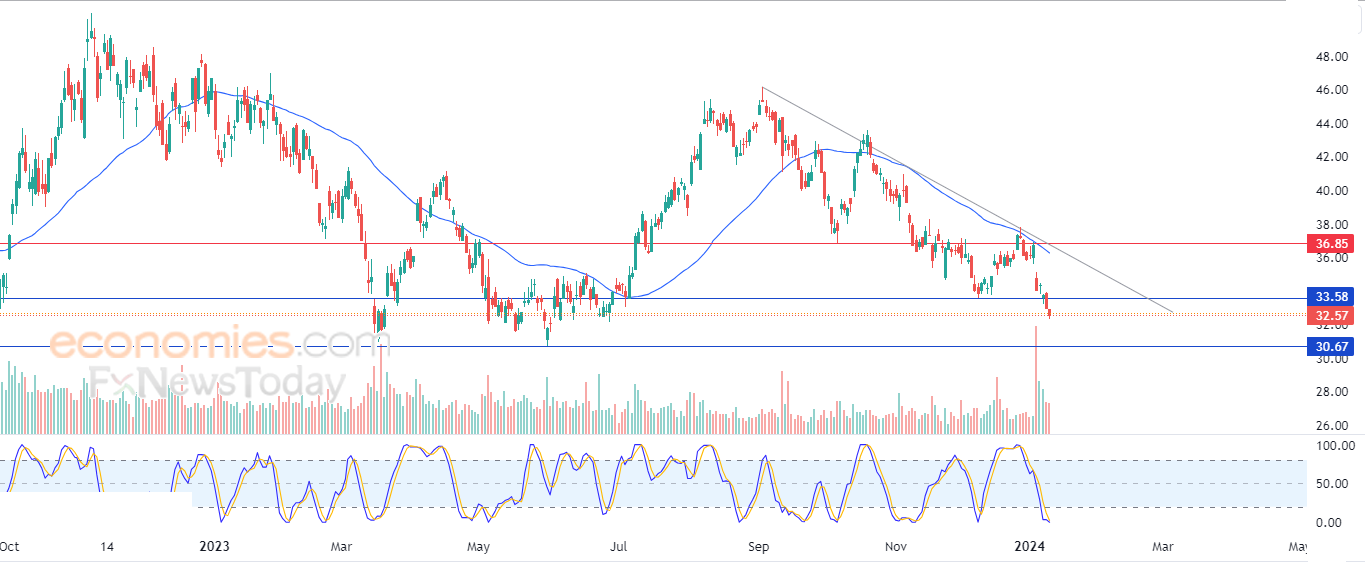Click the Mar label after 2024
The height and width of the screenshot is (564, 1365).
click(1161, 547)
